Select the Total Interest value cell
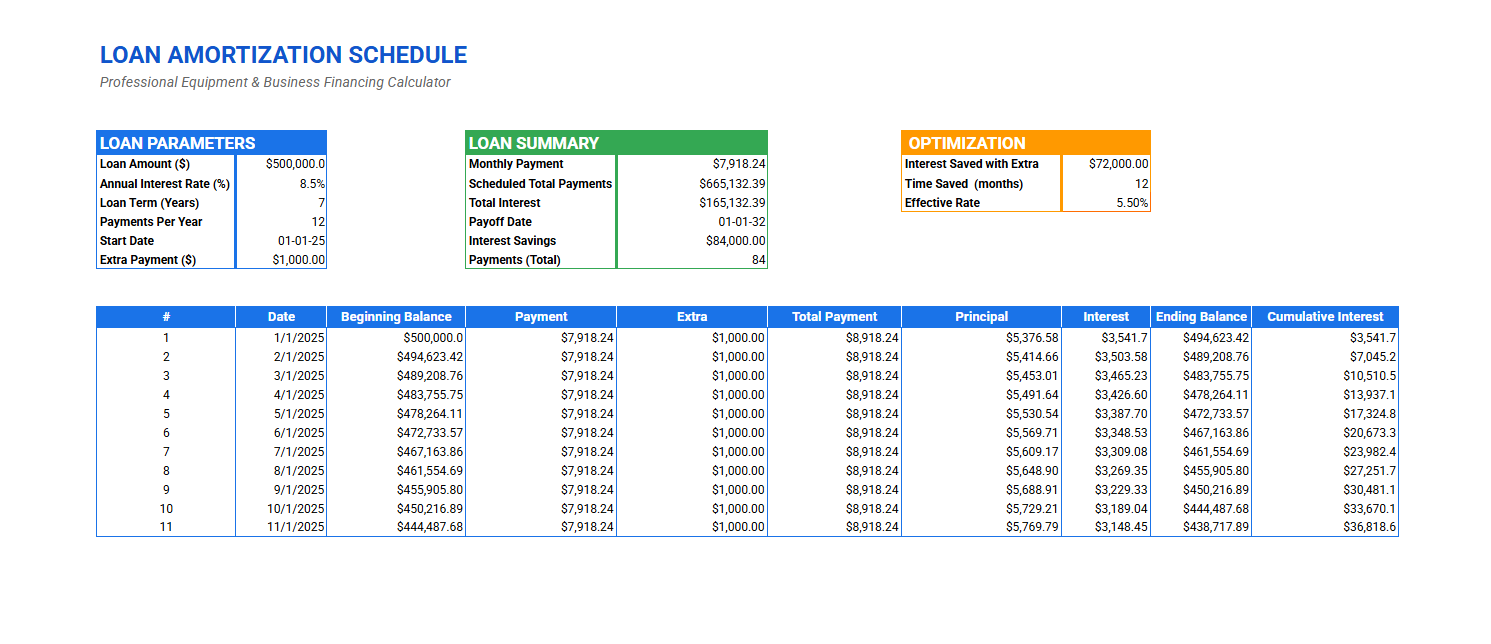The image size is (1491, 644). pyautogui.click(x=692, y=202)
